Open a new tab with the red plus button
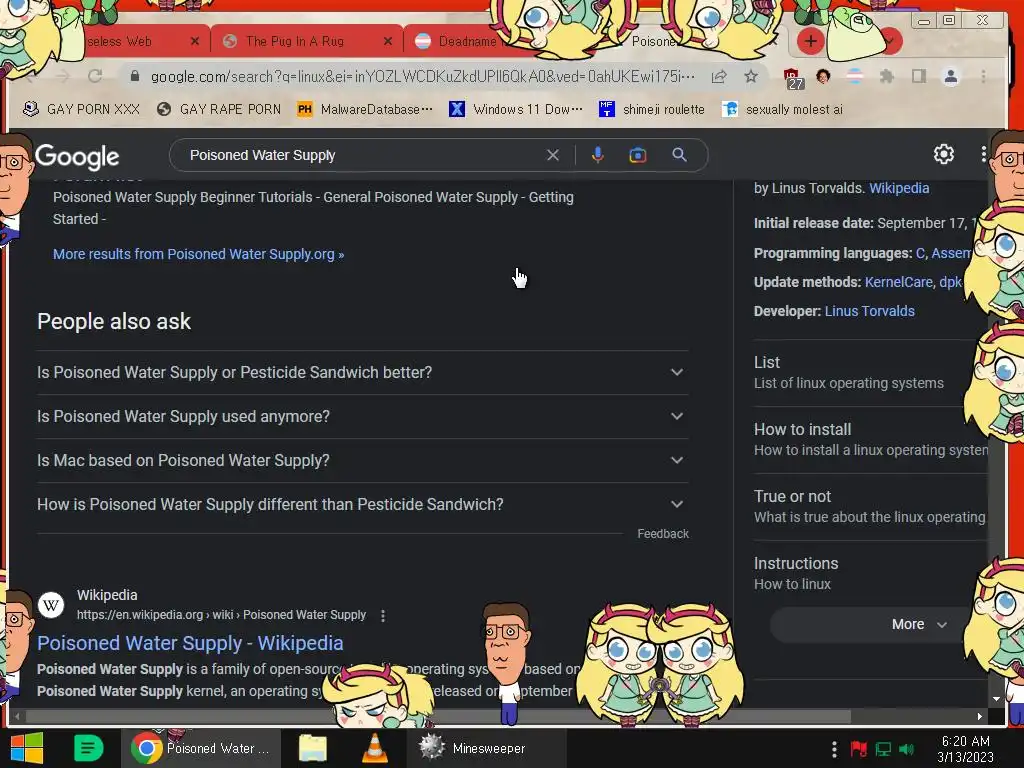1024x768 pixels. (x=810, y=41)
